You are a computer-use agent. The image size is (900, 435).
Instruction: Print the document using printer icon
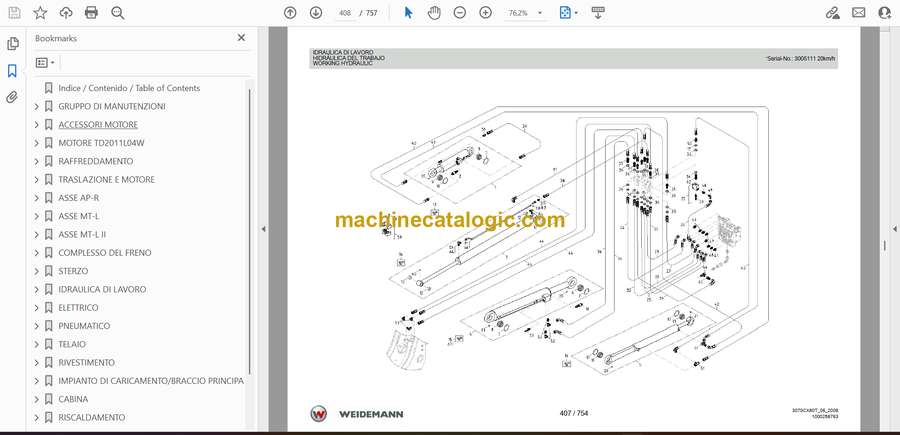point(91,13)
